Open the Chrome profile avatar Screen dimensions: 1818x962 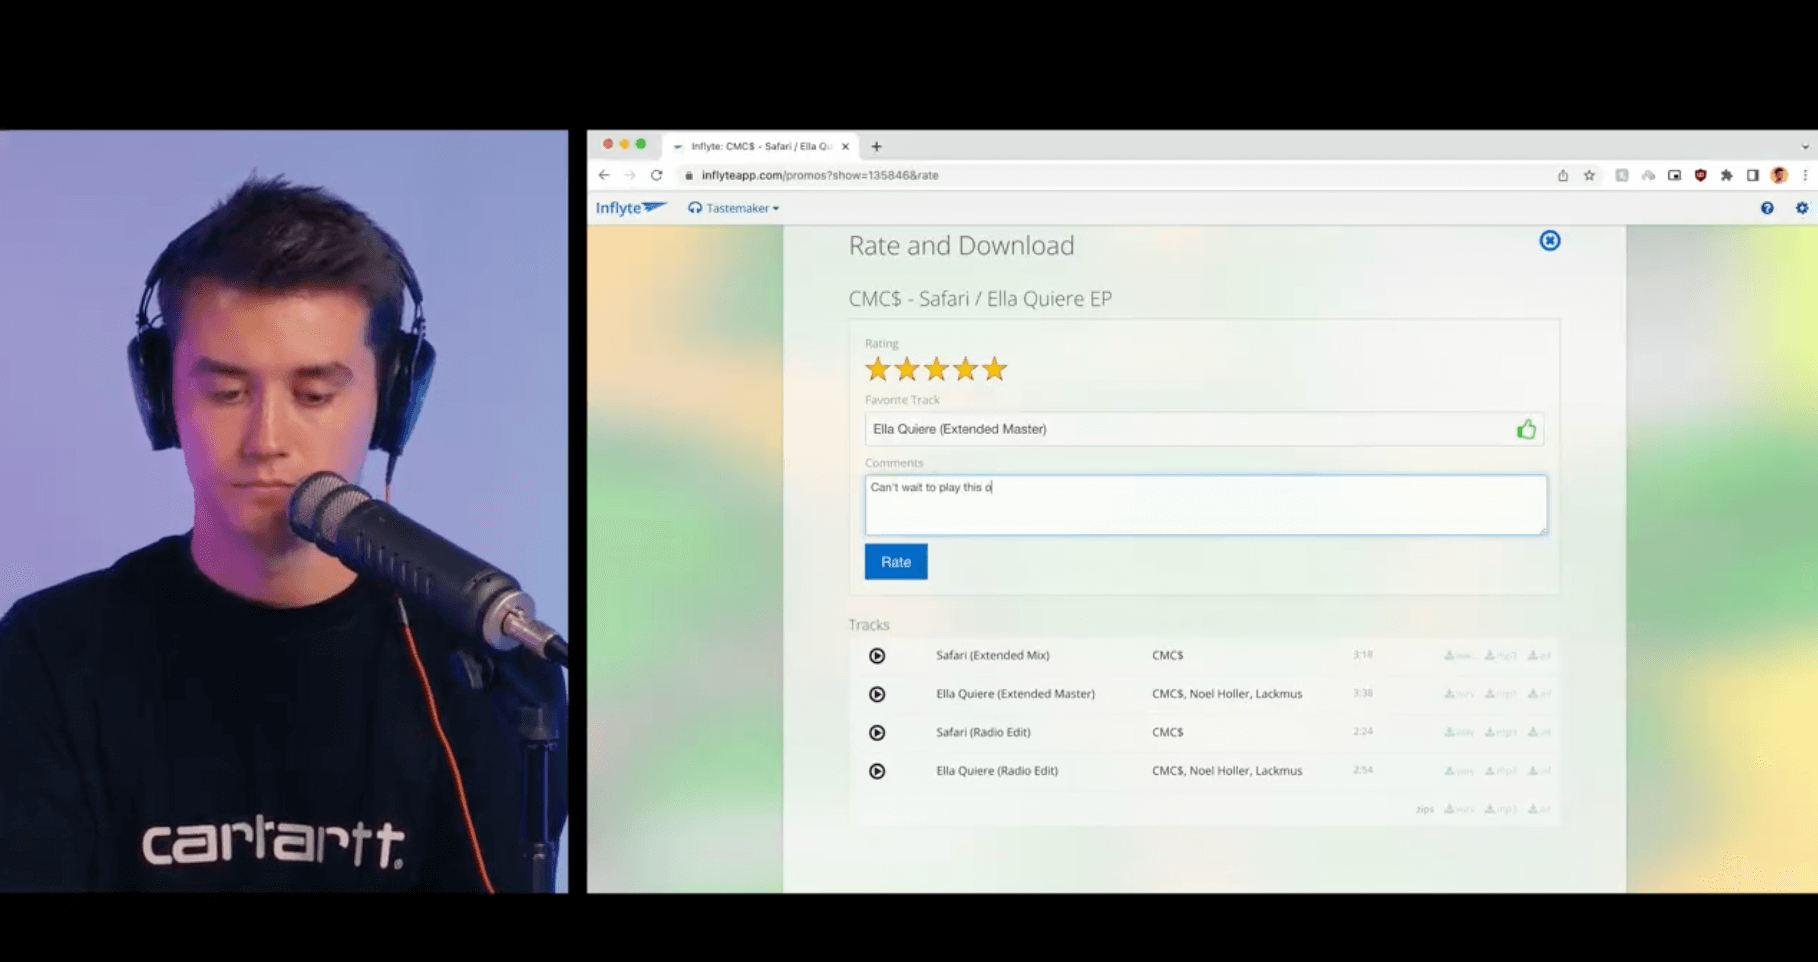(x=1779, y=175)
